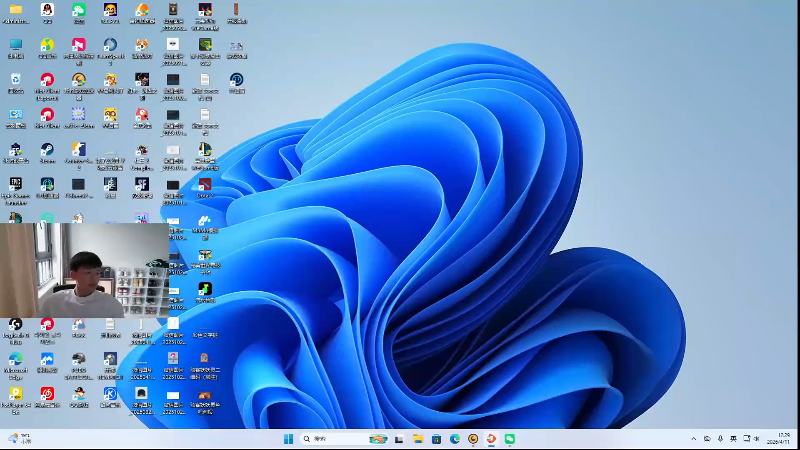Open the This PC desktop icon

coord(16,46)
